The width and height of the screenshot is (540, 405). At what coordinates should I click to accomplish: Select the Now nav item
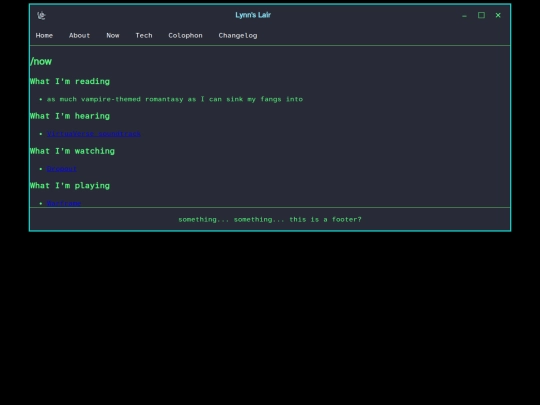click(x=113, y=35)
